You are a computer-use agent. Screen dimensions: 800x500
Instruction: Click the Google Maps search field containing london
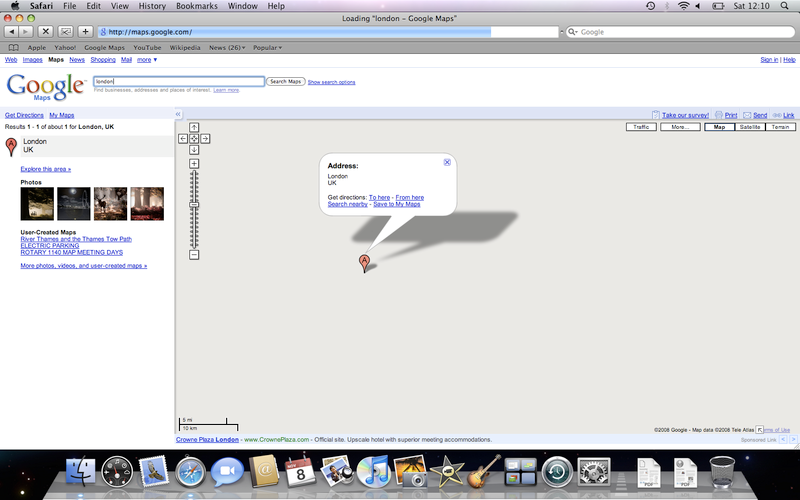pyautogui.click(x=179, y=81)
